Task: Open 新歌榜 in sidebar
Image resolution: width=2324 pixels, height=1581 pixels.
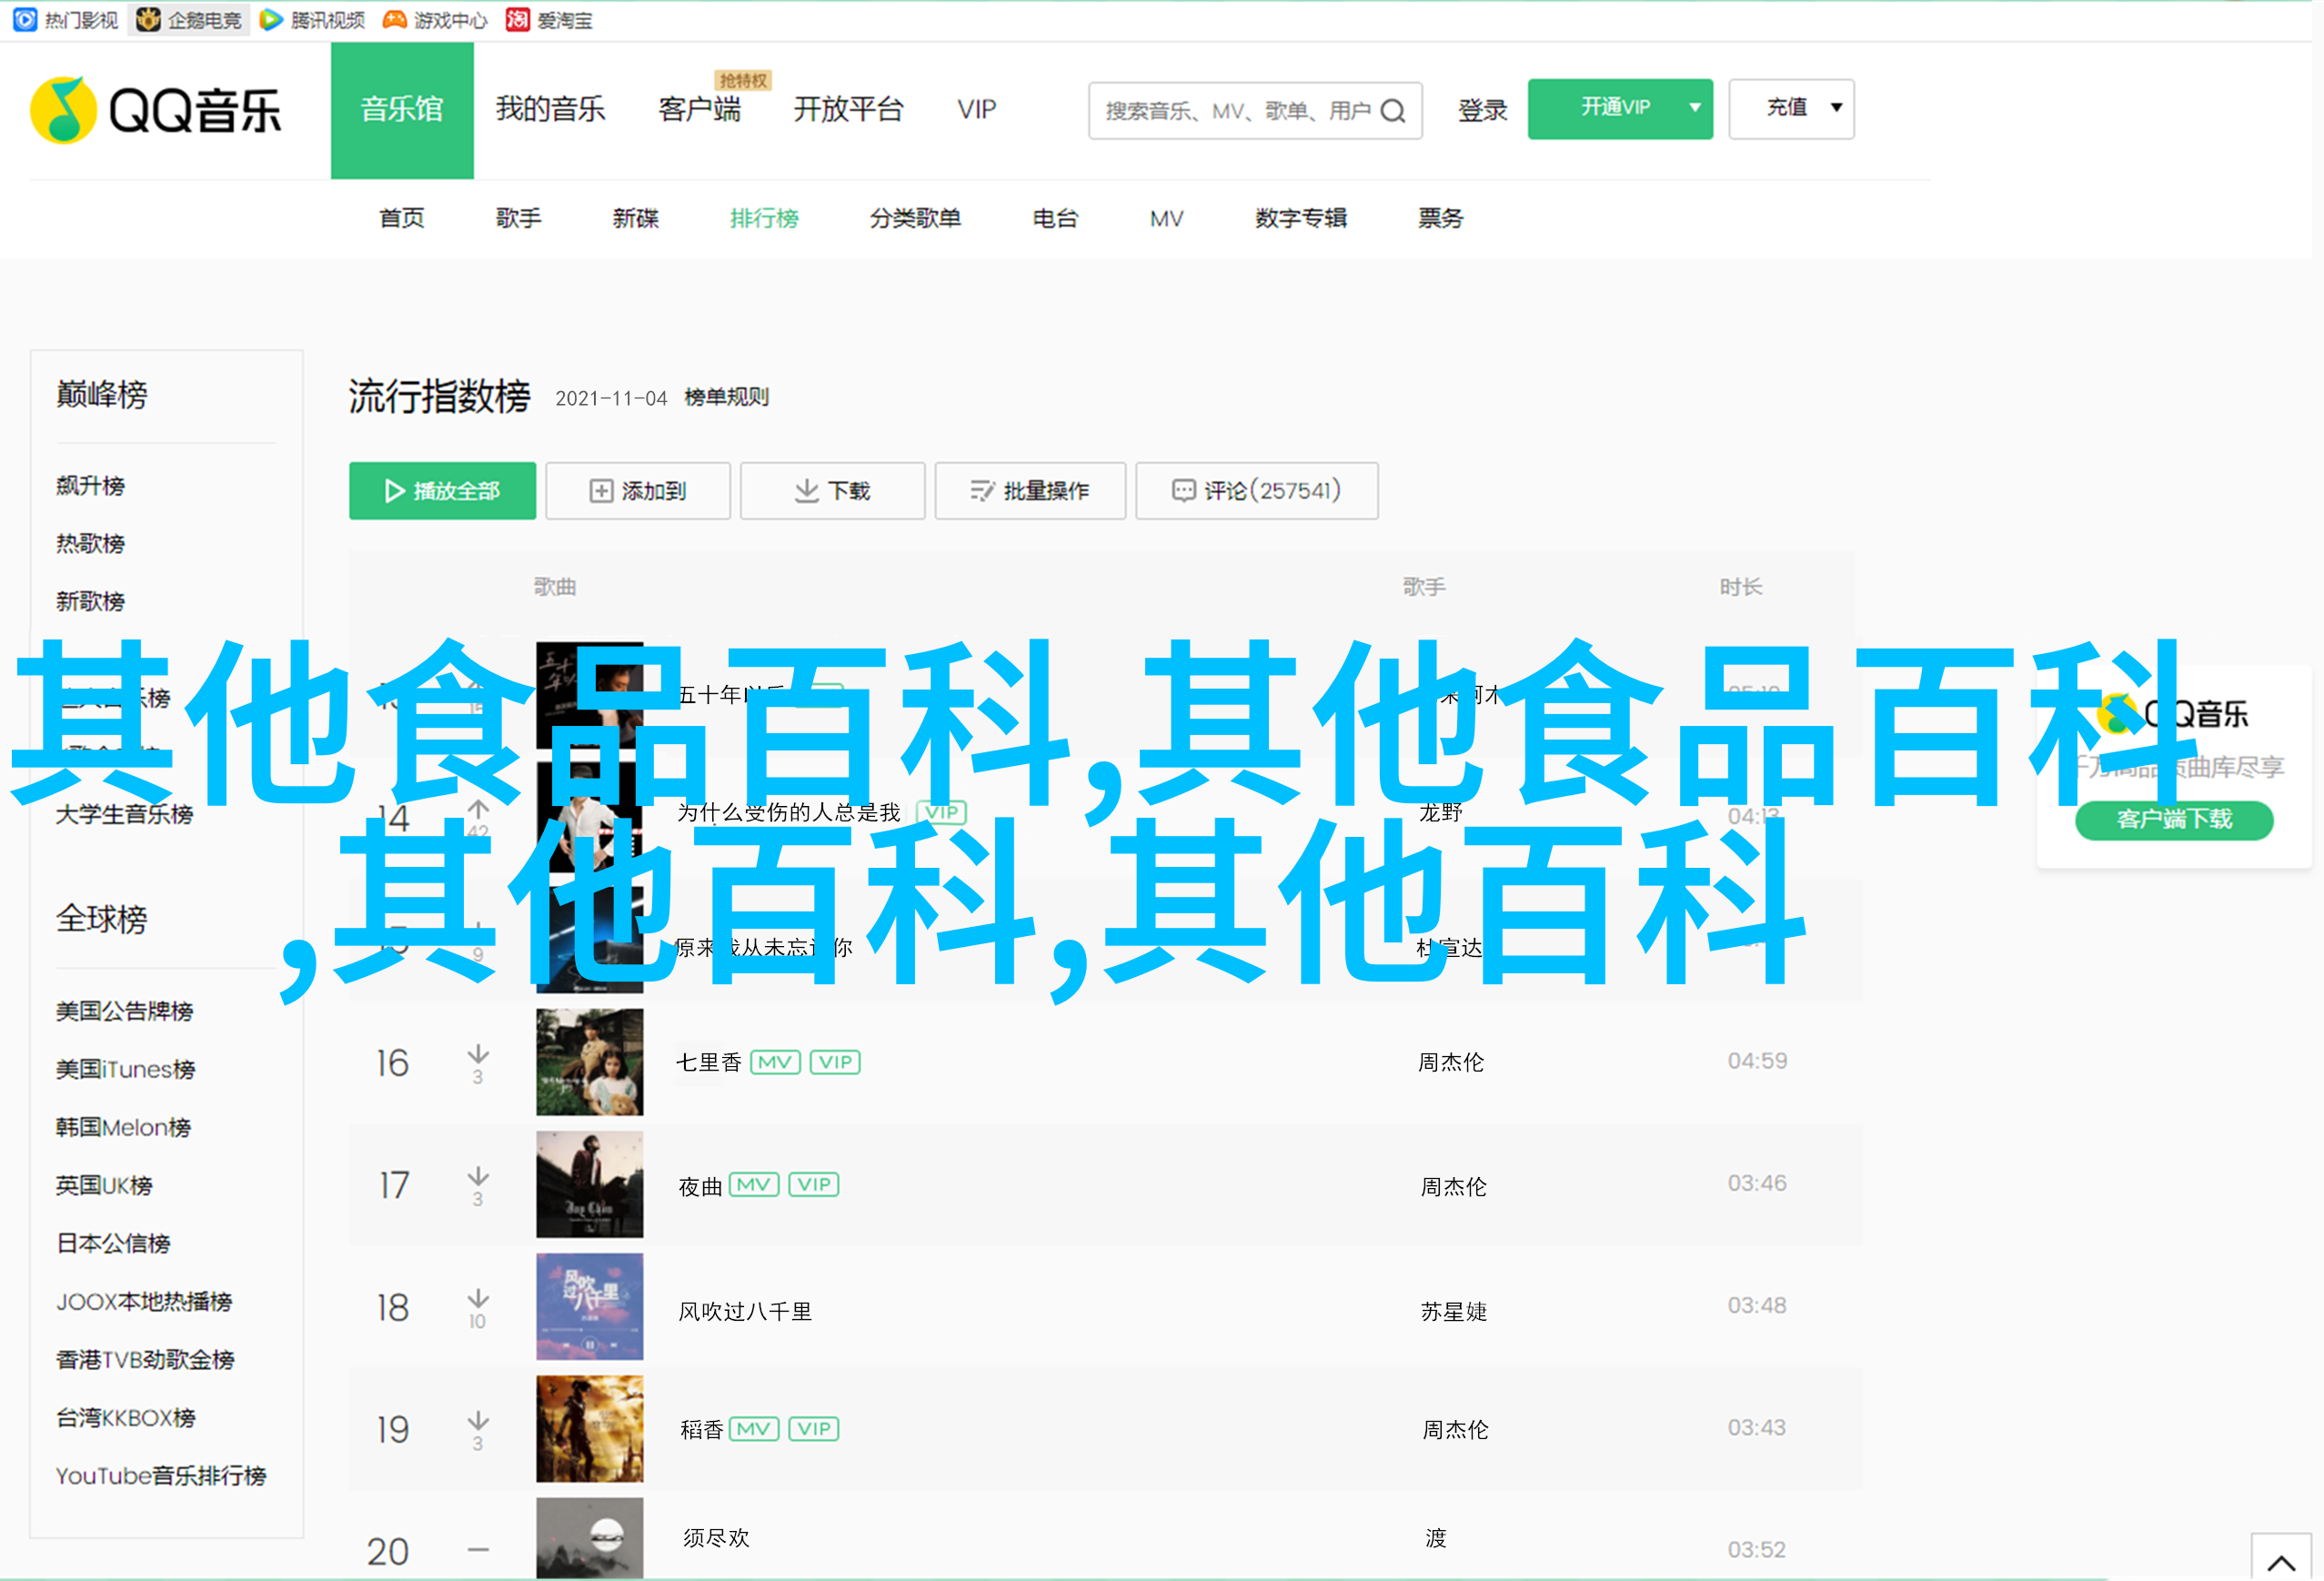Action: click(90, 602)
